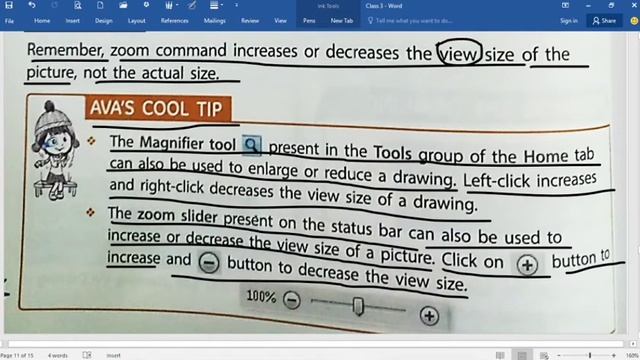The width and height of the screenshot is (640, 360).
Task: Open the custom New Tab ribbon tab
Action: 342,21
